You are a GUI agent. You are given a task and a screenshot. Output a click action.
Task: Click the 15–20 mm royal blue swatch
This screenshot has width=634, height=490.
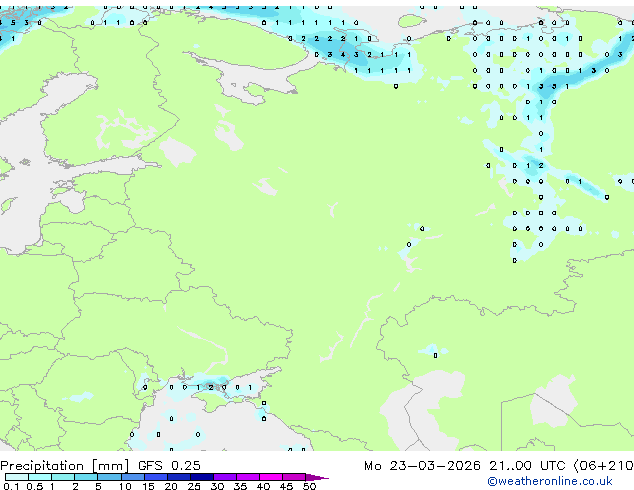click(x=155, y=477)
